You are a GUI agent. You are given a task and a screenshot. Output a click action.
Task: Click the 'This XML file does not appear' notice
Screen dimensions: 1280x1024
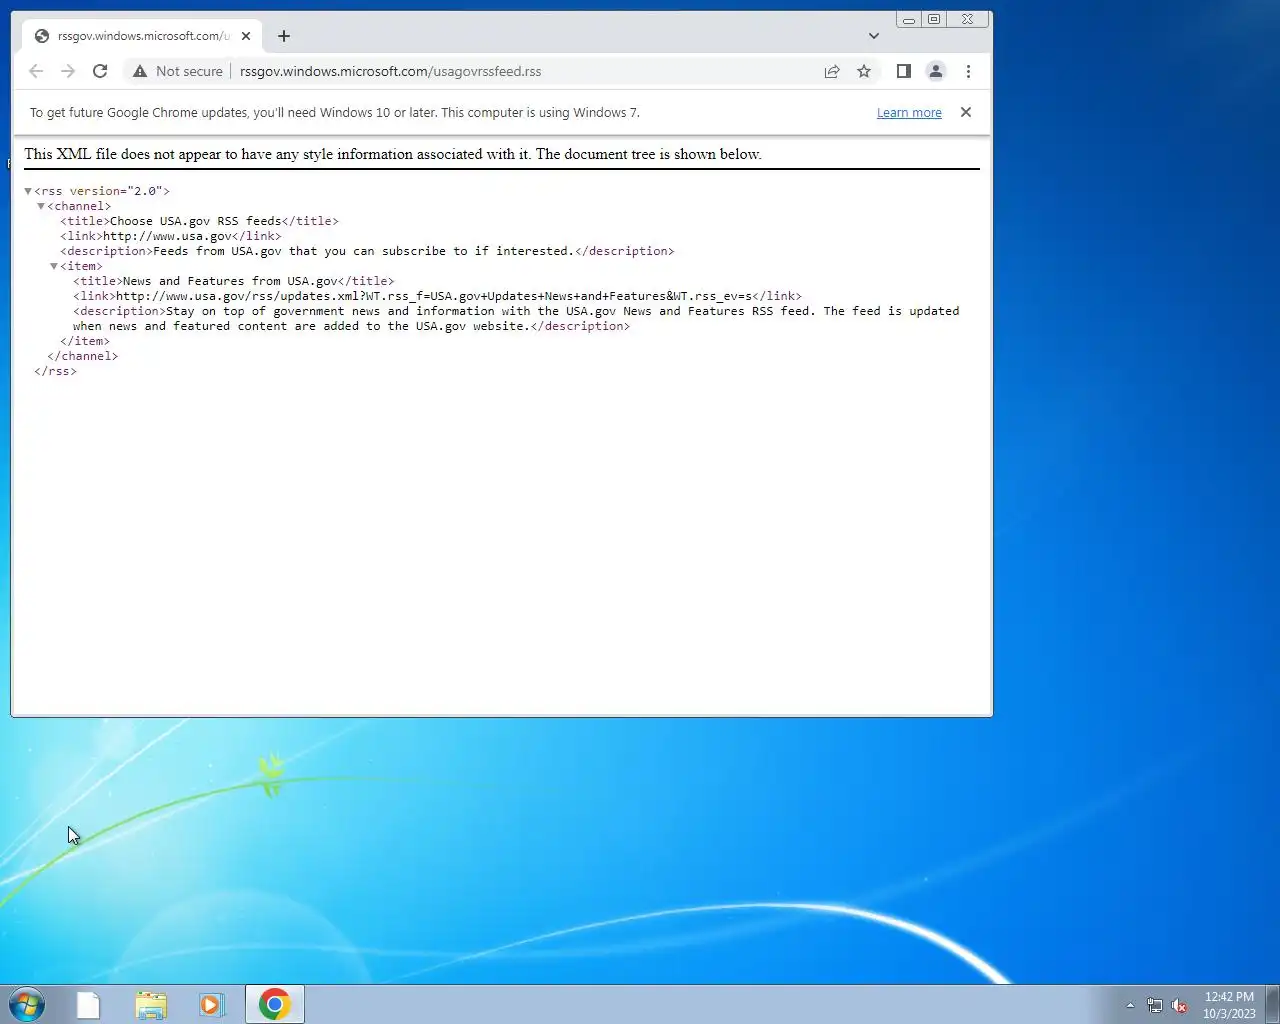point(393,154)
